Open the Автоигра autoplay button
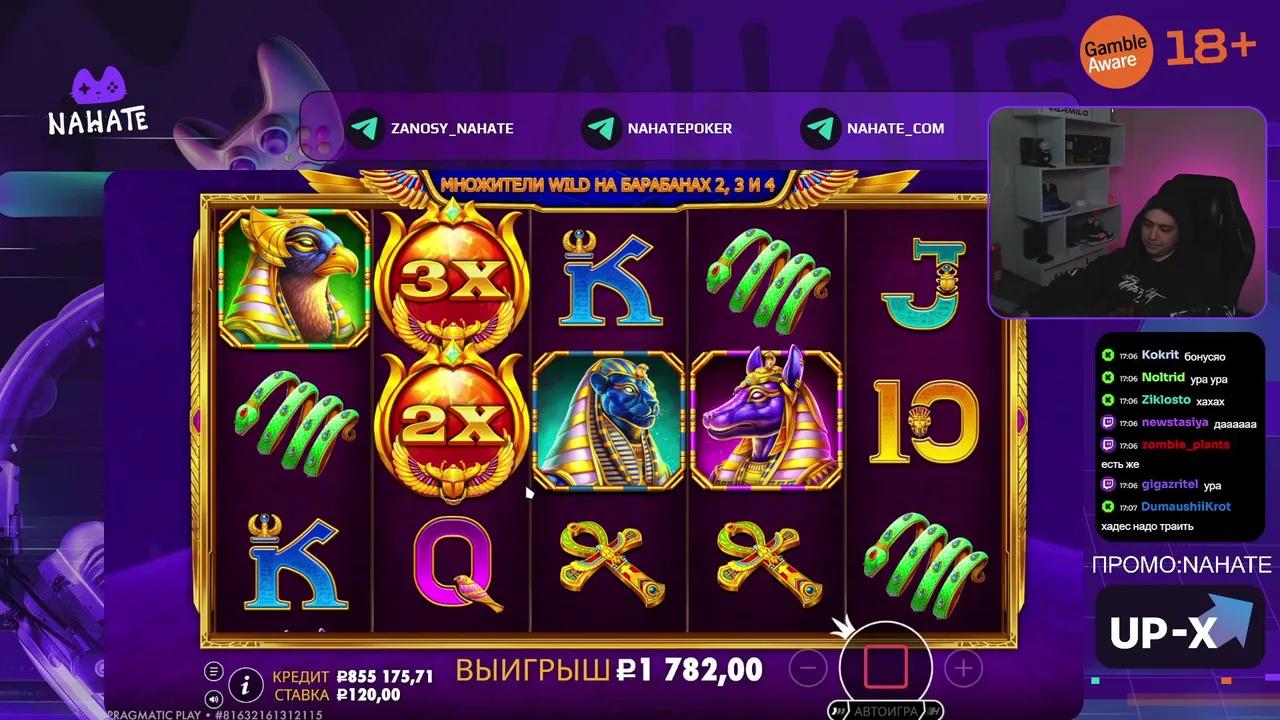This screenshot has height=720, width=1280. tap(885, 711)
